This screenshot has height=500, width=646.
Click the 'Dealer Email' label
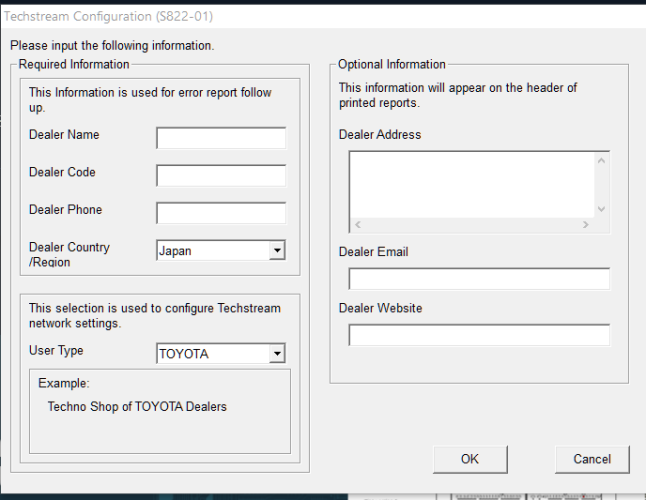(374, 252)
